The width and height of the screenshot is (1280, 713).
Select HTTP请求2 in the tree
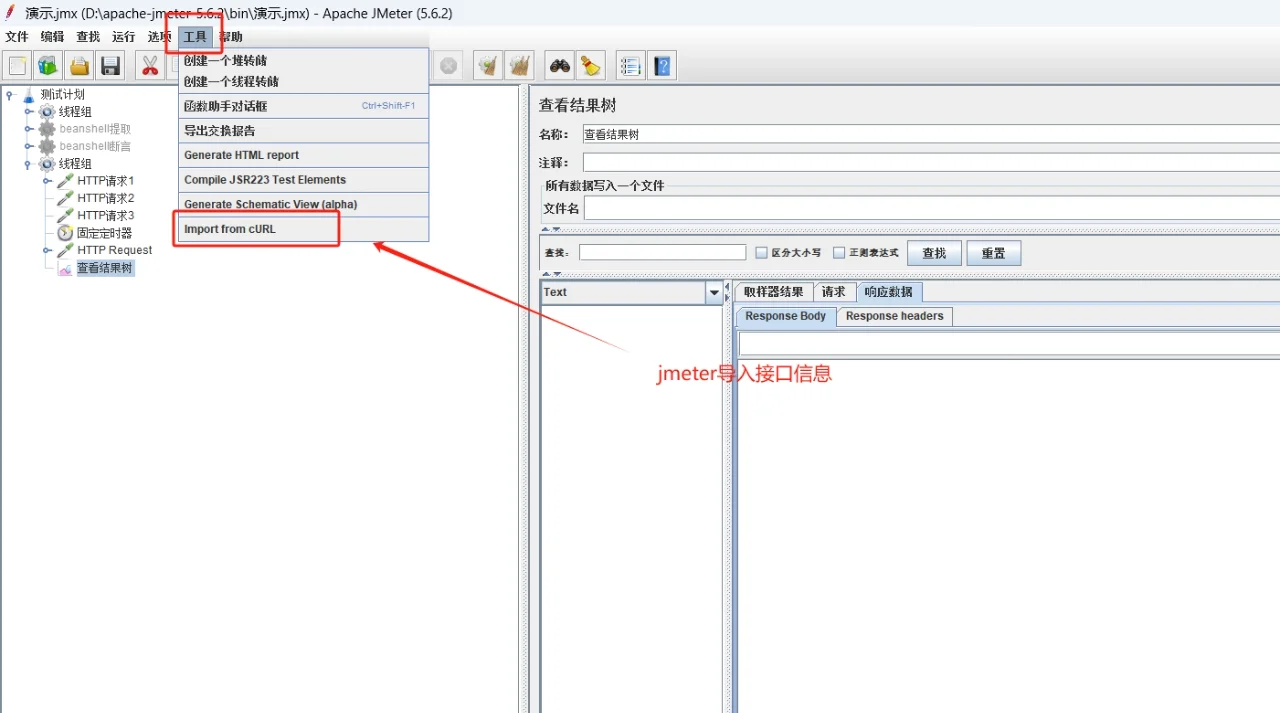pos(105,198)
